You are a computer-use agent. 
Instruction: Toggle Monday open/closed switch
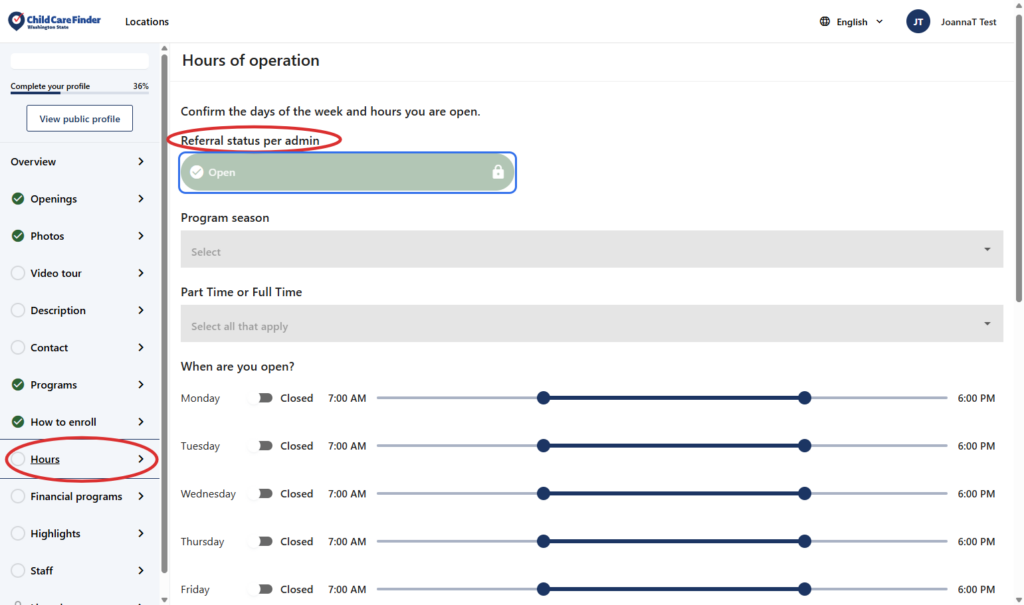coord(264,398)
